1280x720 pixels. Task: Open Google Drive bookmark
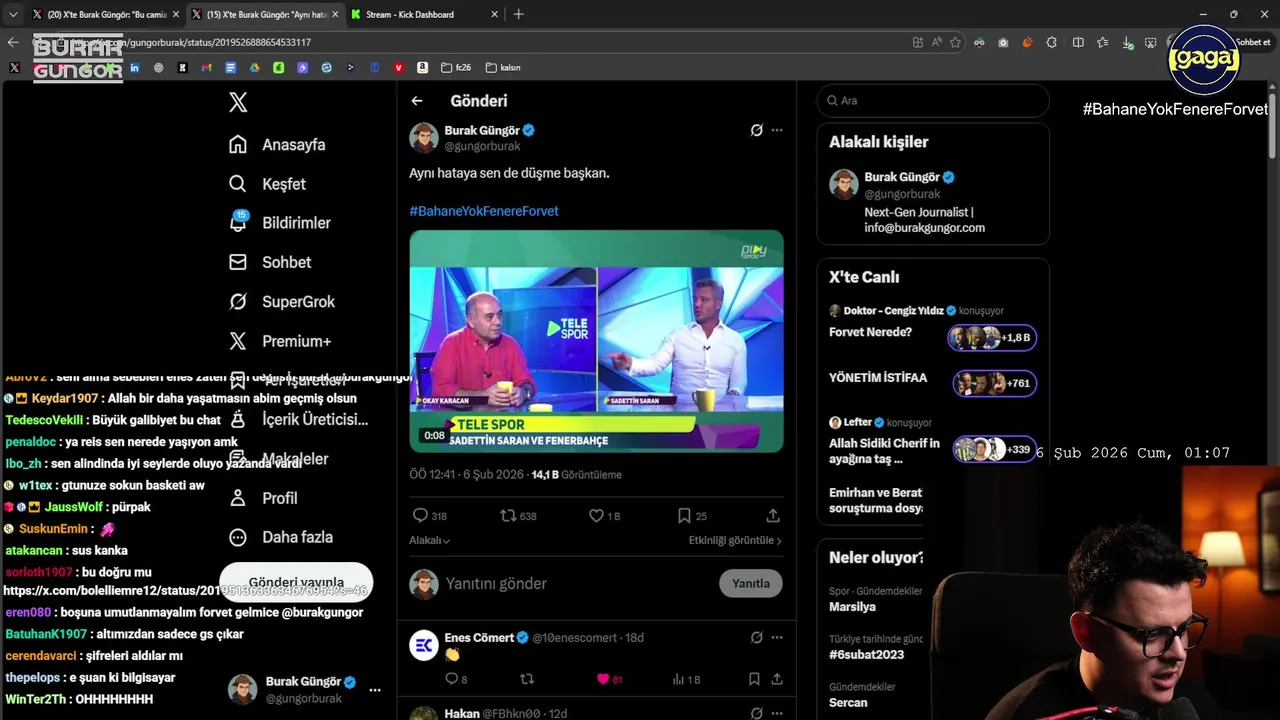pos(254,68)
